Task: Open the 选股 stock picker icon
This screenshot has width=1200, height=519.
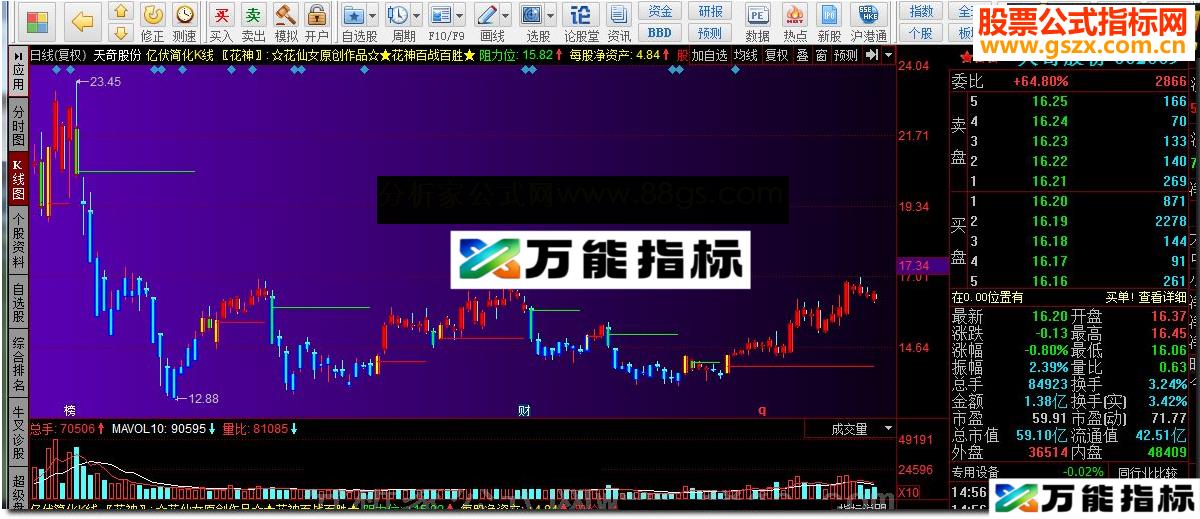Action: [531, 15]
